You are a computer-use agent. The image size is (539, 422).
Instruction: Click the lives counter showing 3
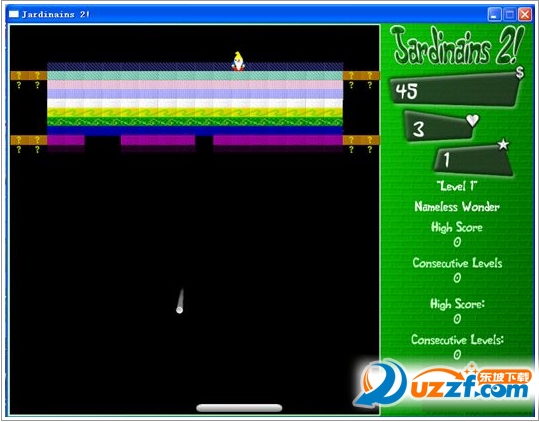pos(438,128)
